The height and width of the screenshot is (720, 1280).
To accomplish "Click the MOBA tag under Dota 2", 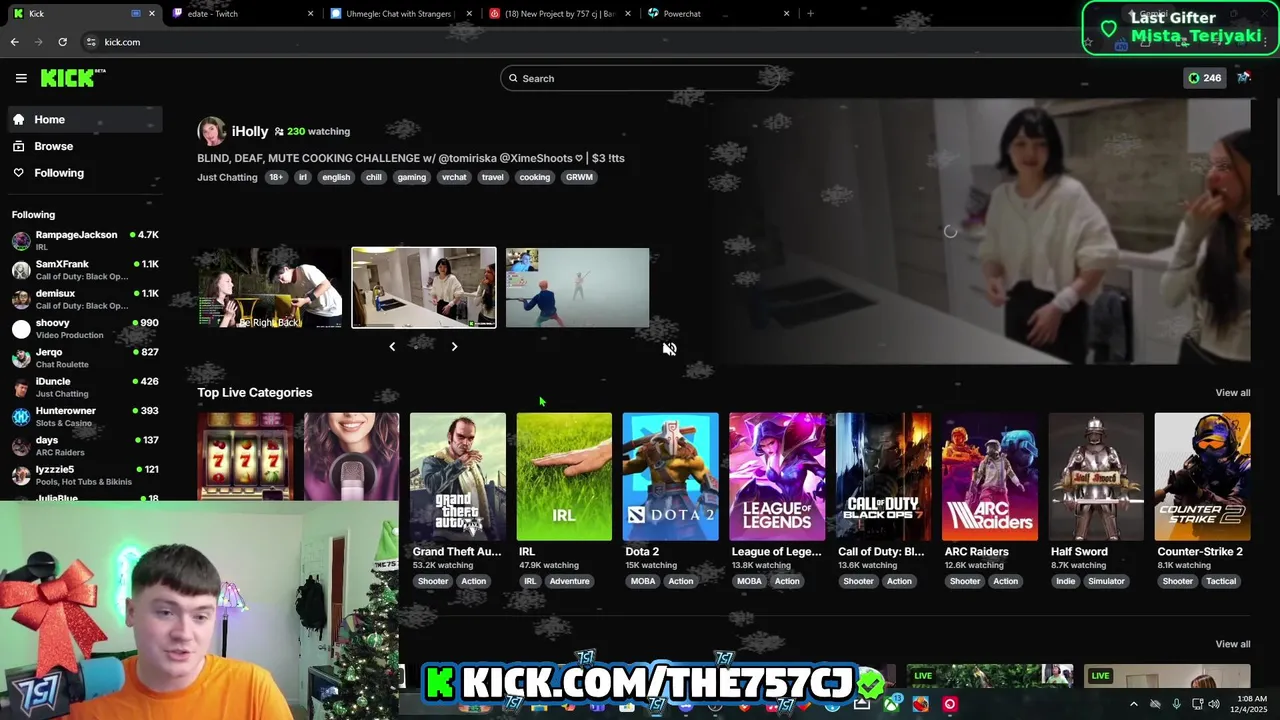I will point(643,581).
